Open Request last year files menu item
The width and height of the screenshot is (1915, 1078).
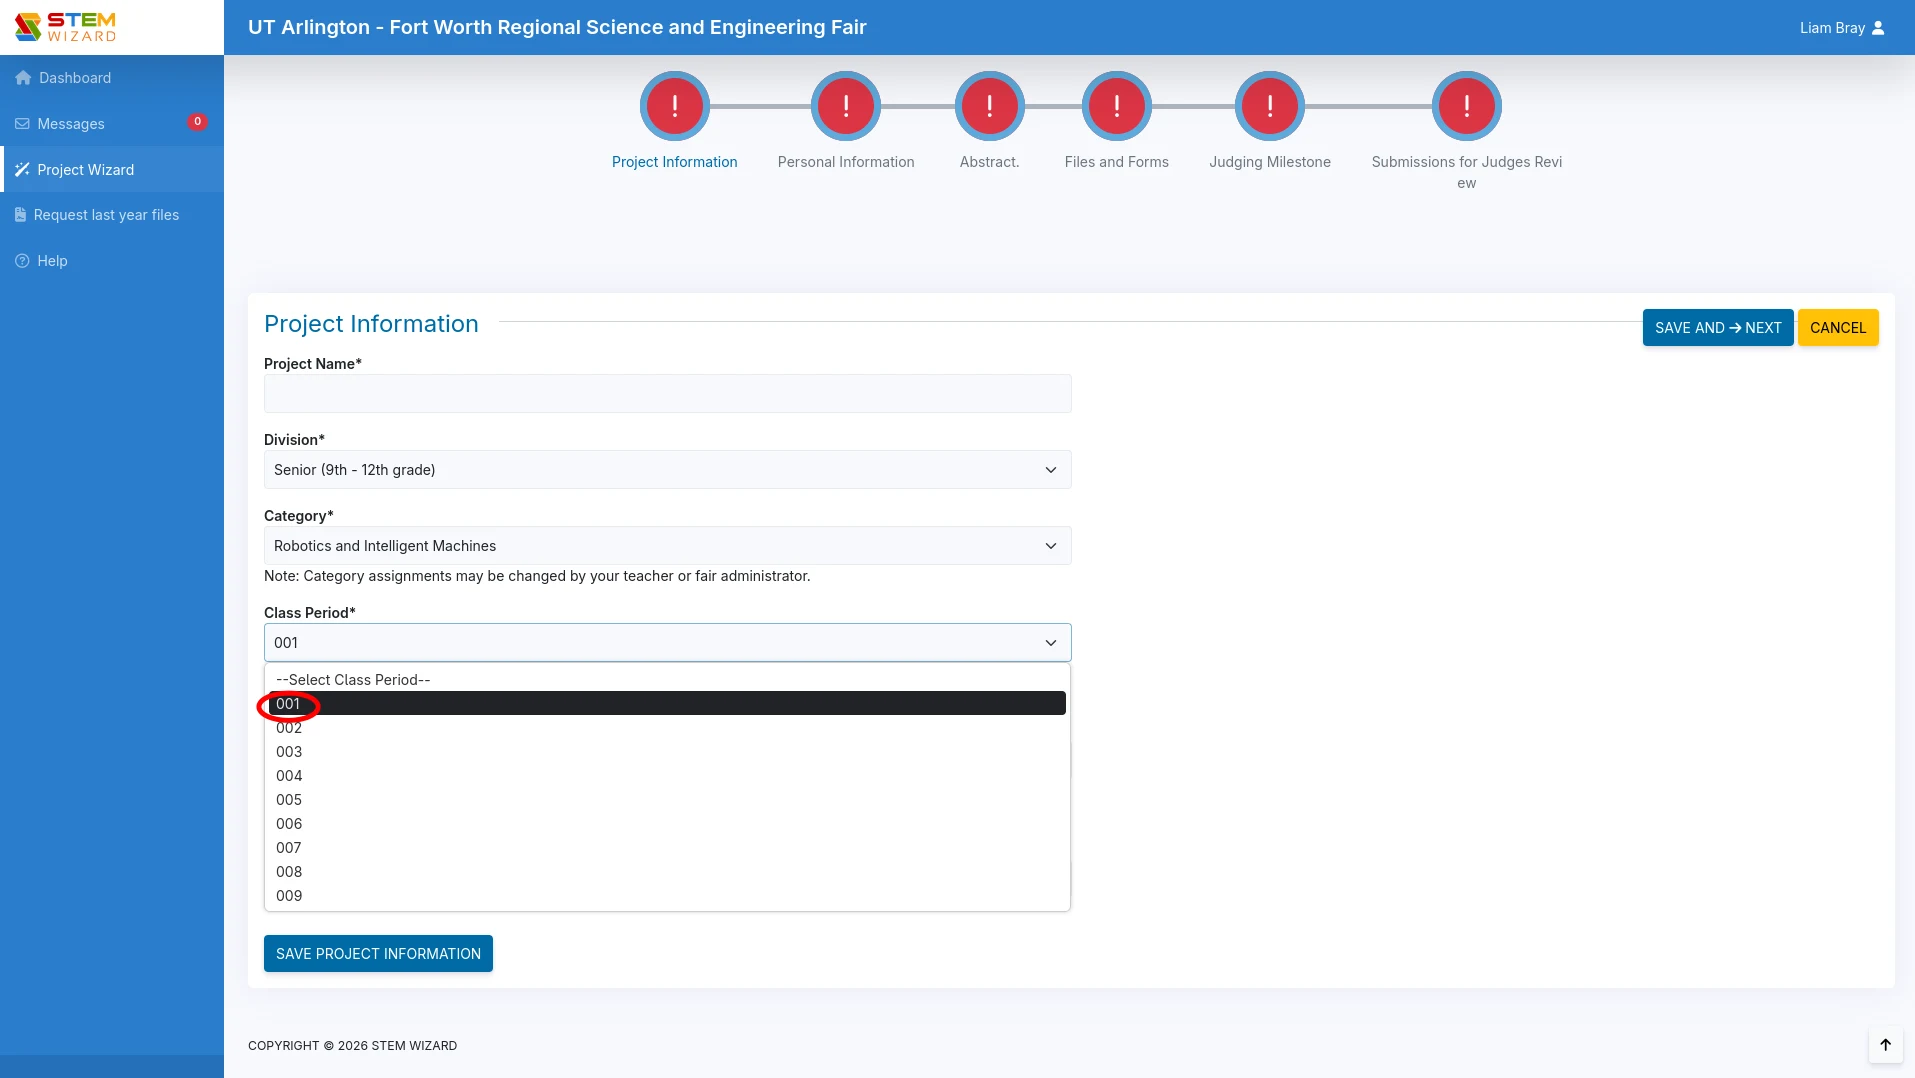click(x=112, y=215)
